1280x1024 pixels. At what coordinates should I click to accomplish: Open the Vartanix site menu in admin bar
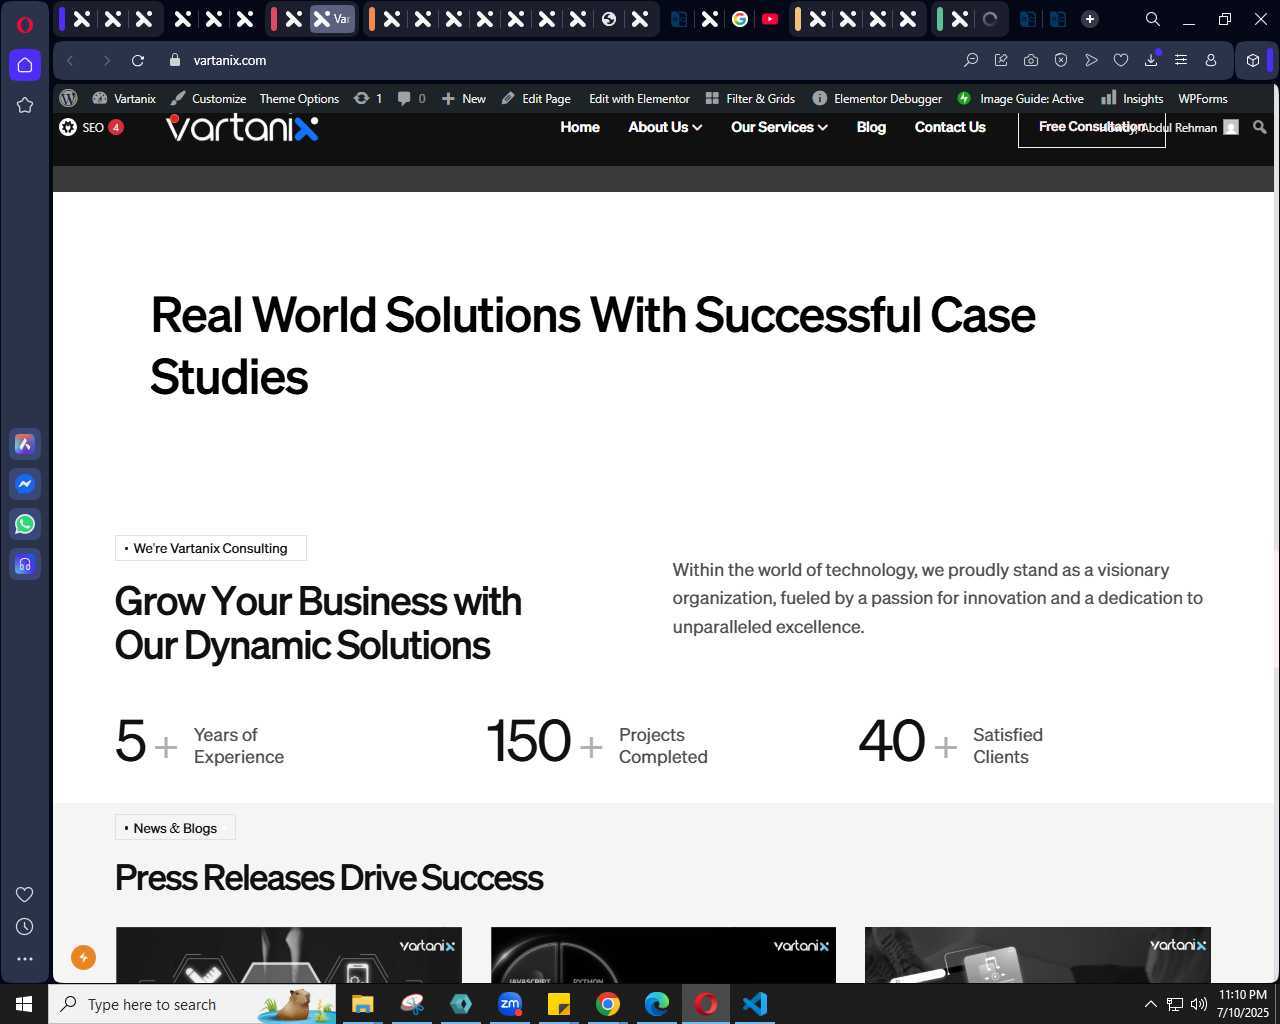click(124, 98)
